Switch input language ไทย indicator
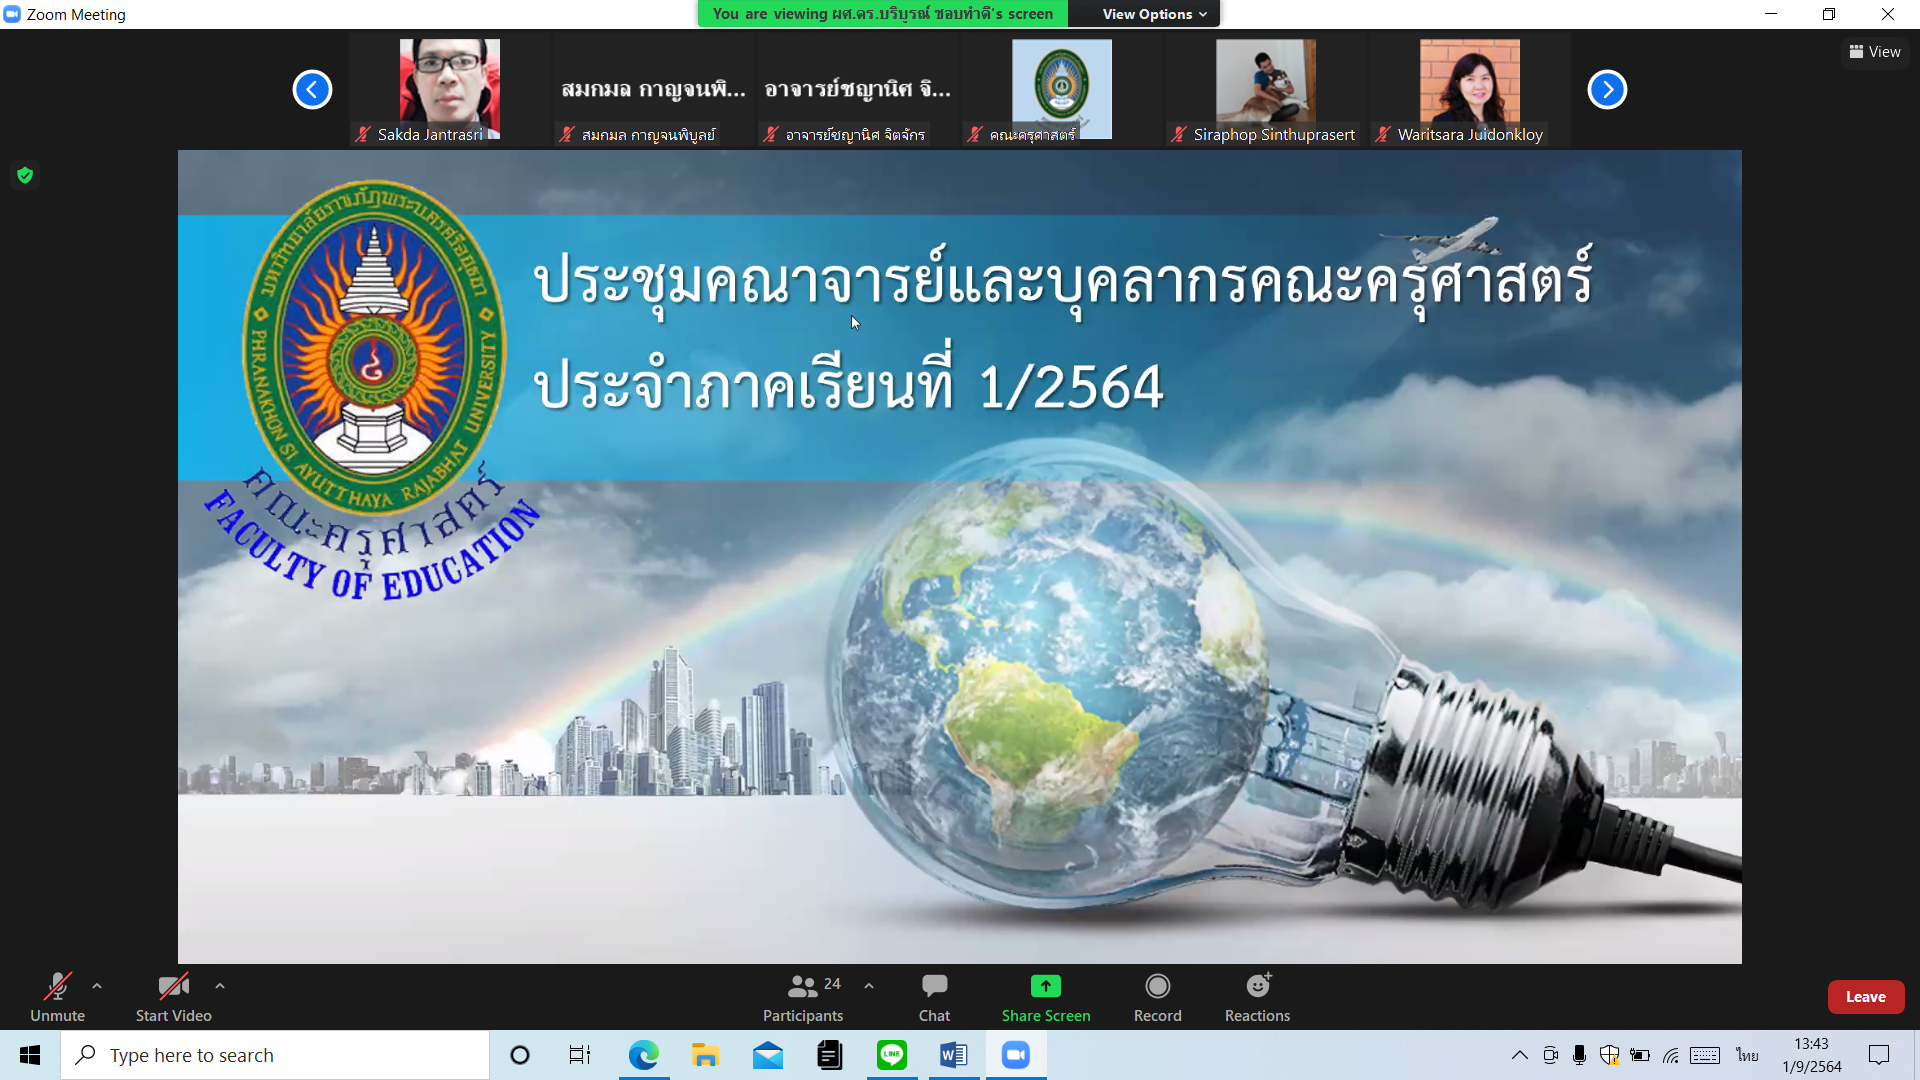1920x1080 pixels. (1747, 1055)
